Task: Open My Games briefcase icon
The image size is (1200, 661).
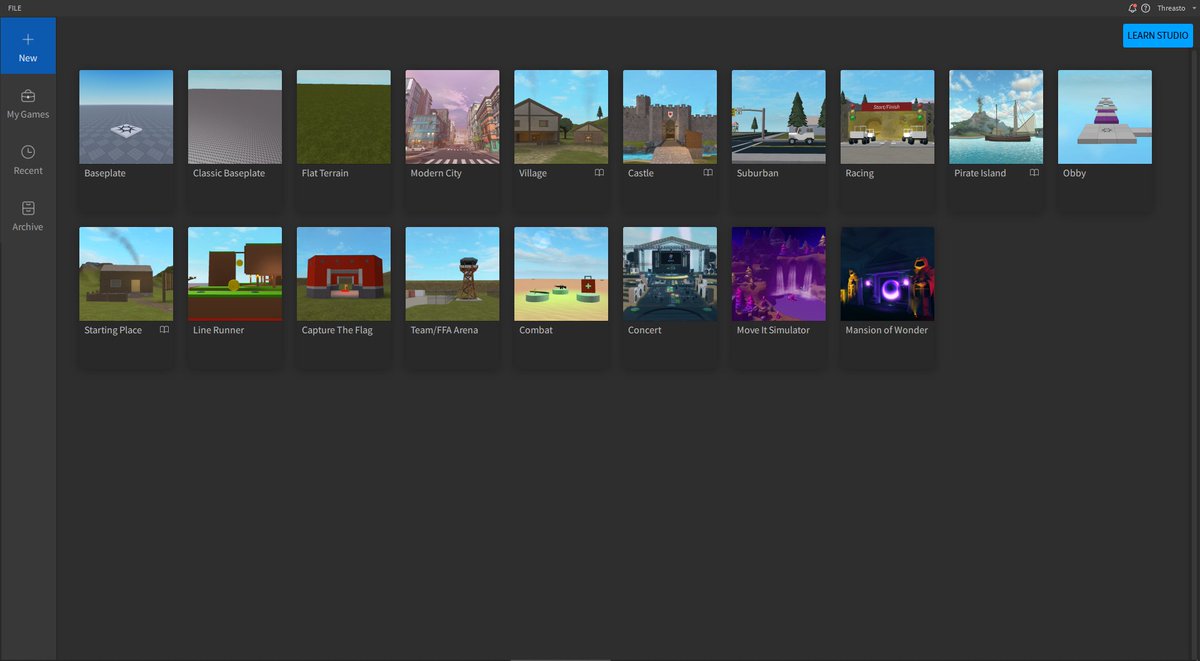Action: point(28,96)
